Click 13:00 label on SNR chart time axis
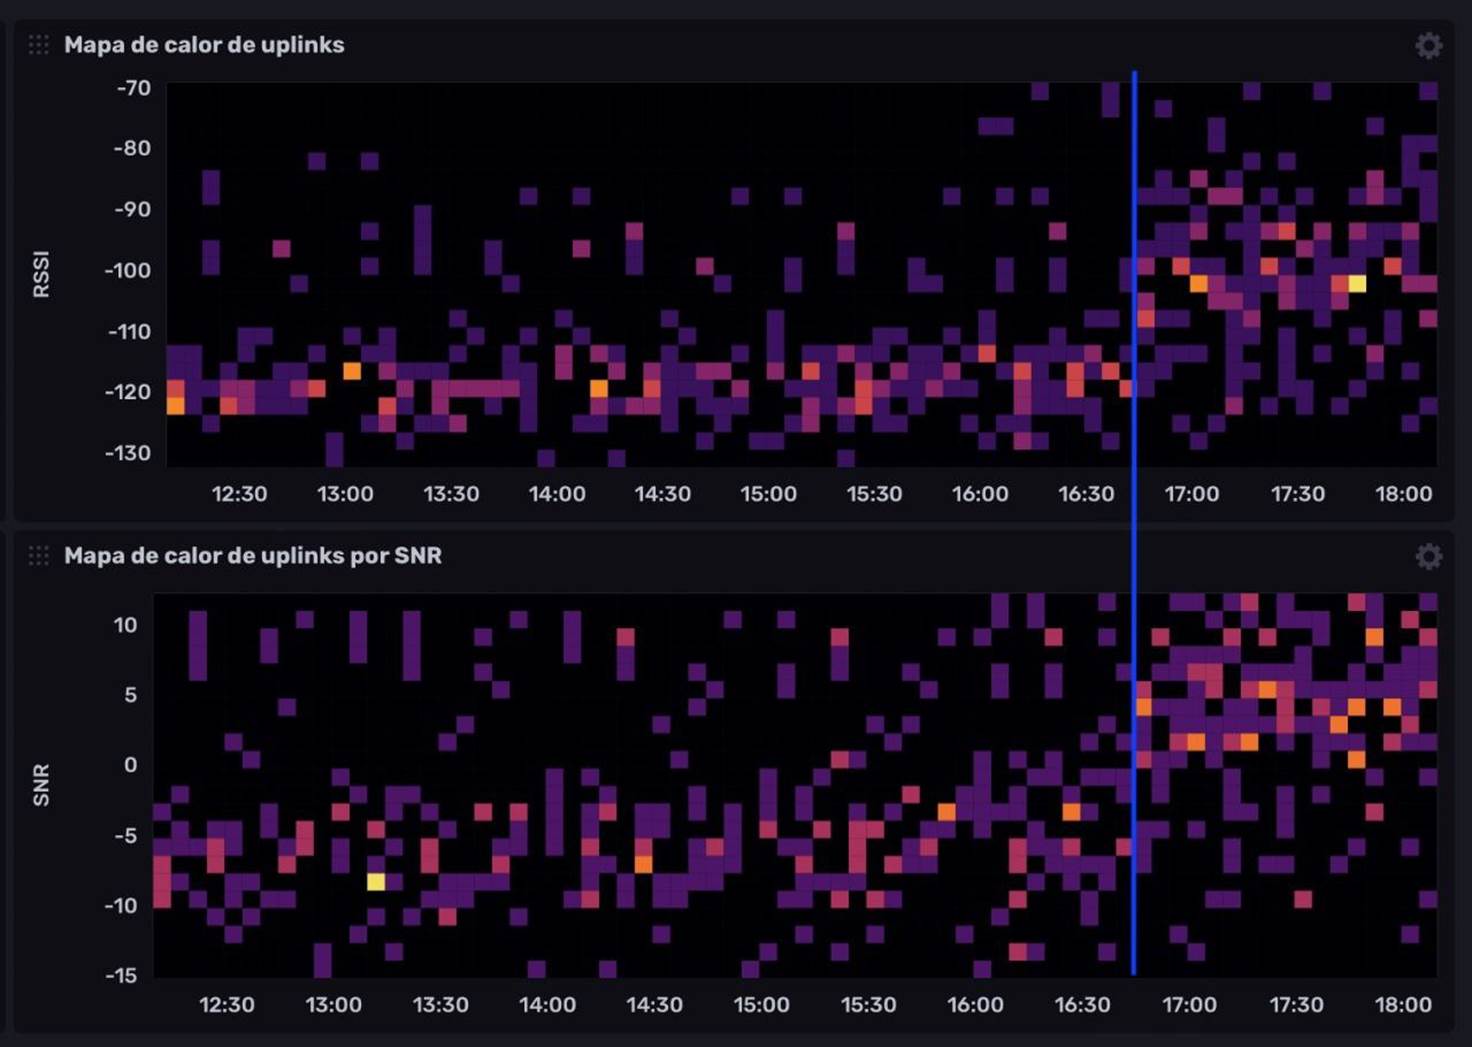This screenshot has height=1047, width=1472. point(333,1005)
